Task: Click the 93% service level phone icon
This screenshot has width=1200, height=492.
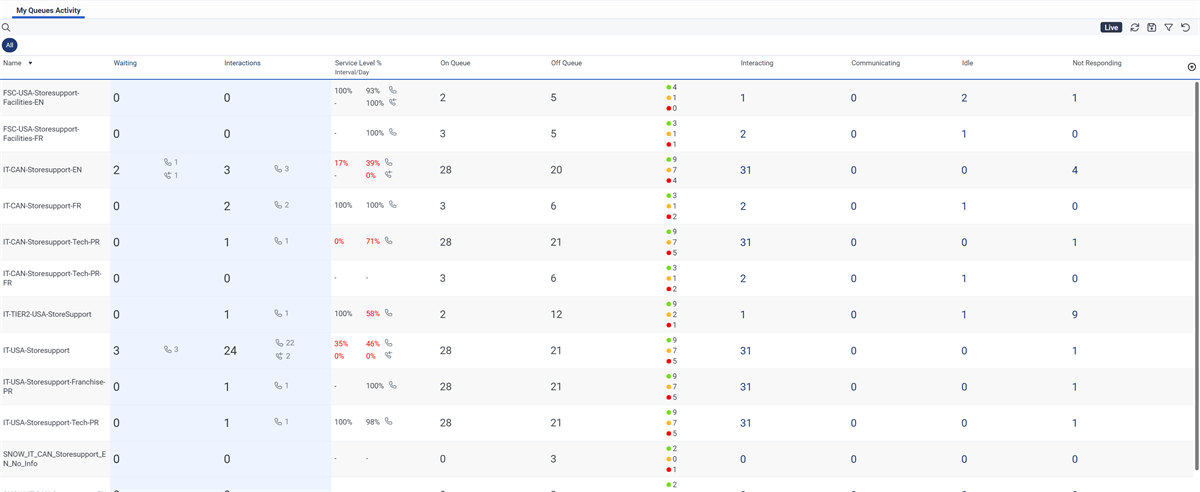Action: (x=393, y=90)
